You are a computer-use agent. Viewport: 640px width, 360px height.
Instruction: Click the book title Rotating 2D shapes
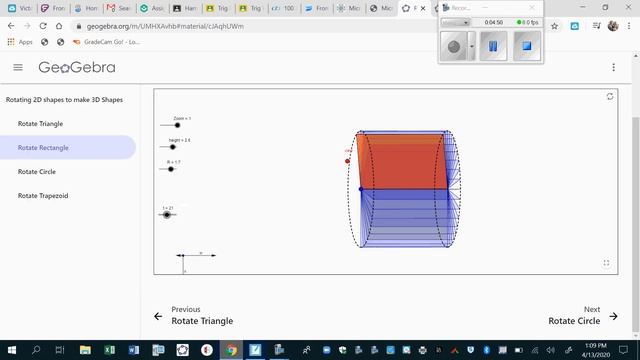(64, 100)
